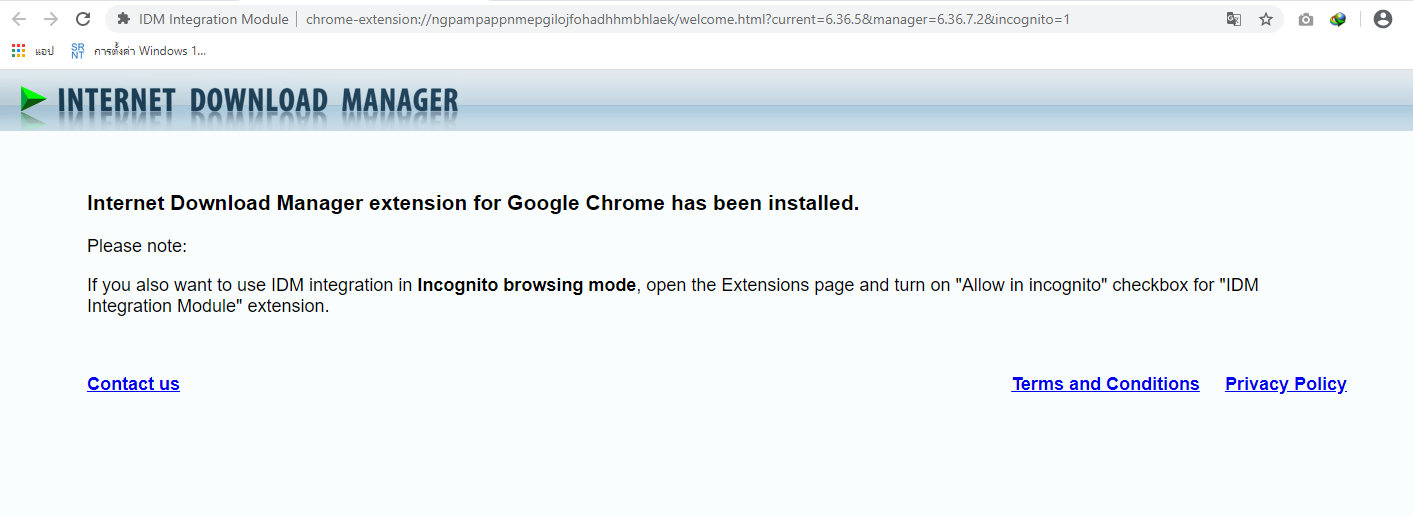Image resolution: width=1413 pixels, height=517 pixels.
Task: Click the green arrow IDM logo
Action: coord(33,101)
